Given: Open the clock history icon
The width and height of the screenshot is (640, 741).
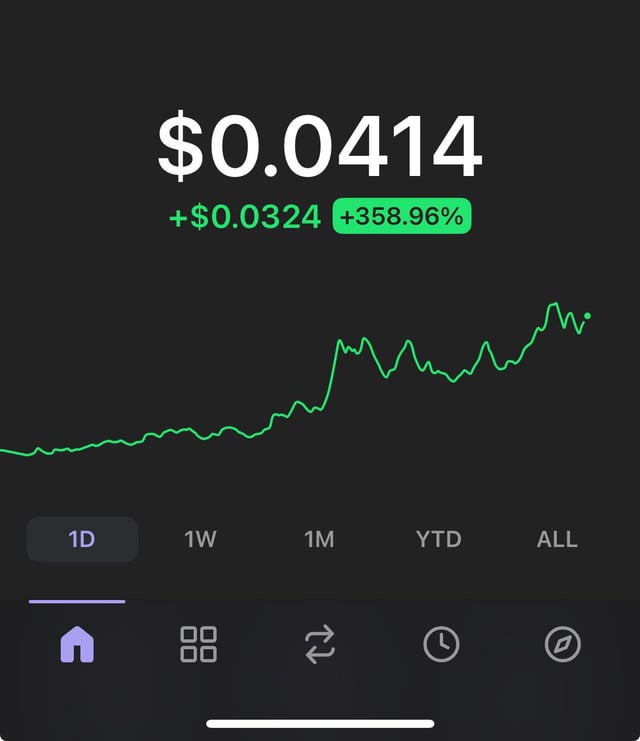Looking at the screenshot, I should pos(441,644).
